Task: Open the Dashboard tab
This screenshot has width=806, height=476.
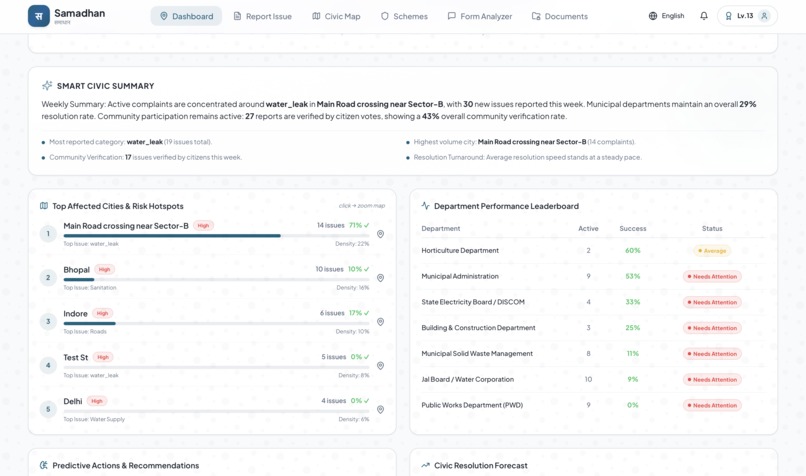Action: click(186, 16)
